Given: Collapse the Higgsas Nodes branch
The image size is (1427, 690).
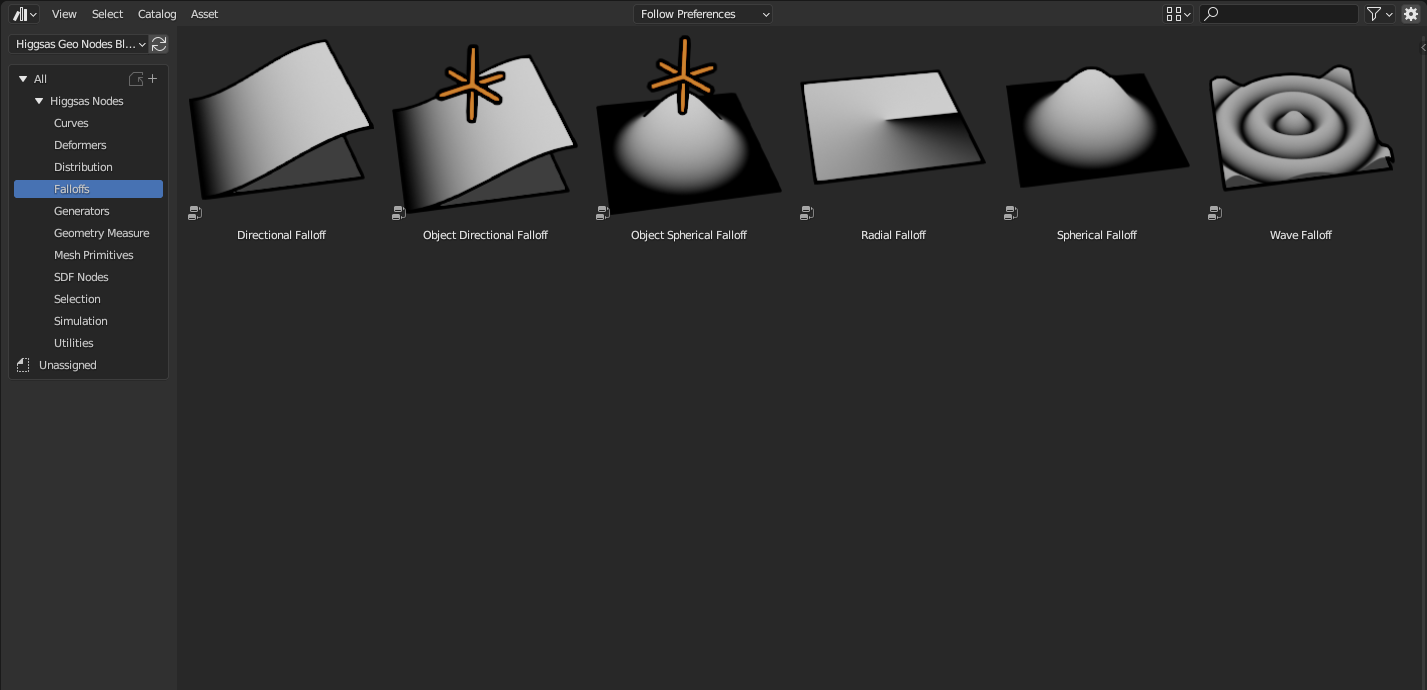Looking at the screenshot, I should click(39, 101).
